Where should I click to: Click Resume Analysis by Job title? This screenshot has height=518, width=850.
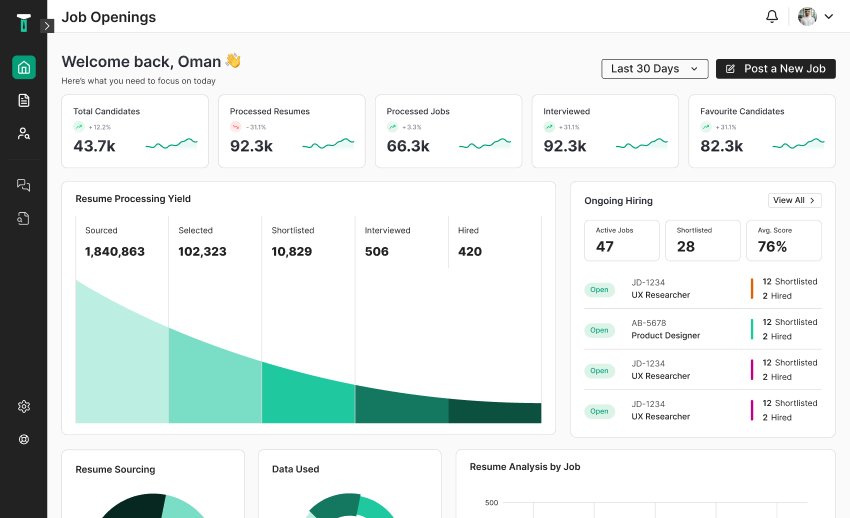525,467
